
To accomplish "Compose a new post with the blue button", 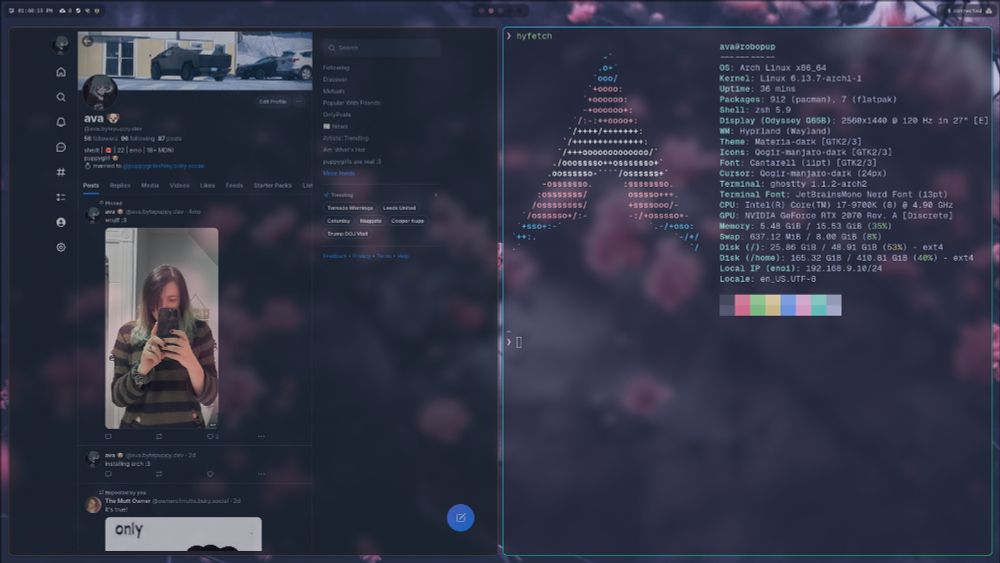I will (460, 518).
